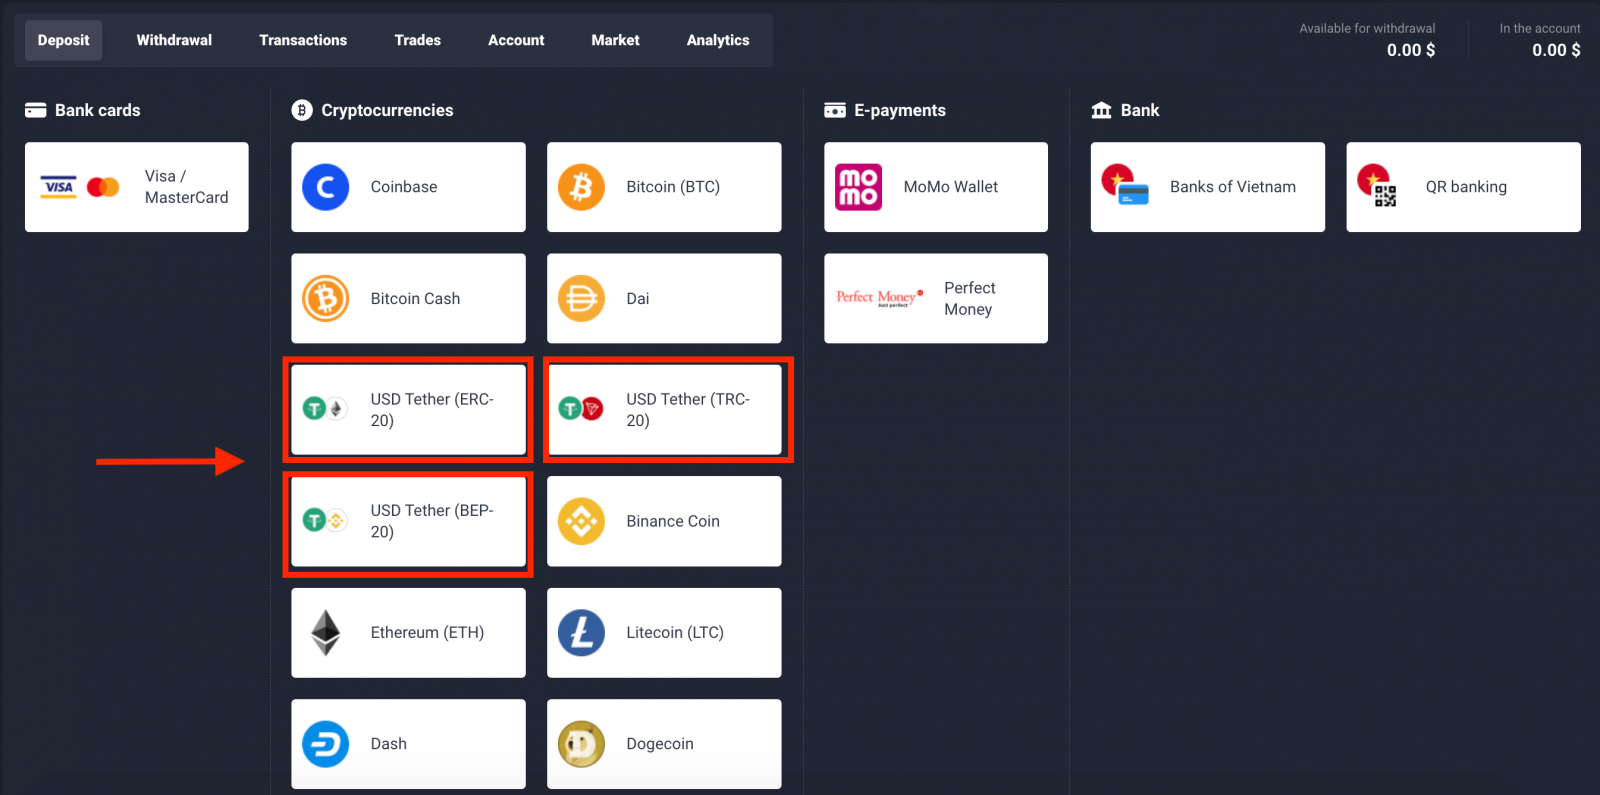Screen dimensions: 1600x795
Task: Select the Dogecoin label text
Action: [x=660, y=744]
